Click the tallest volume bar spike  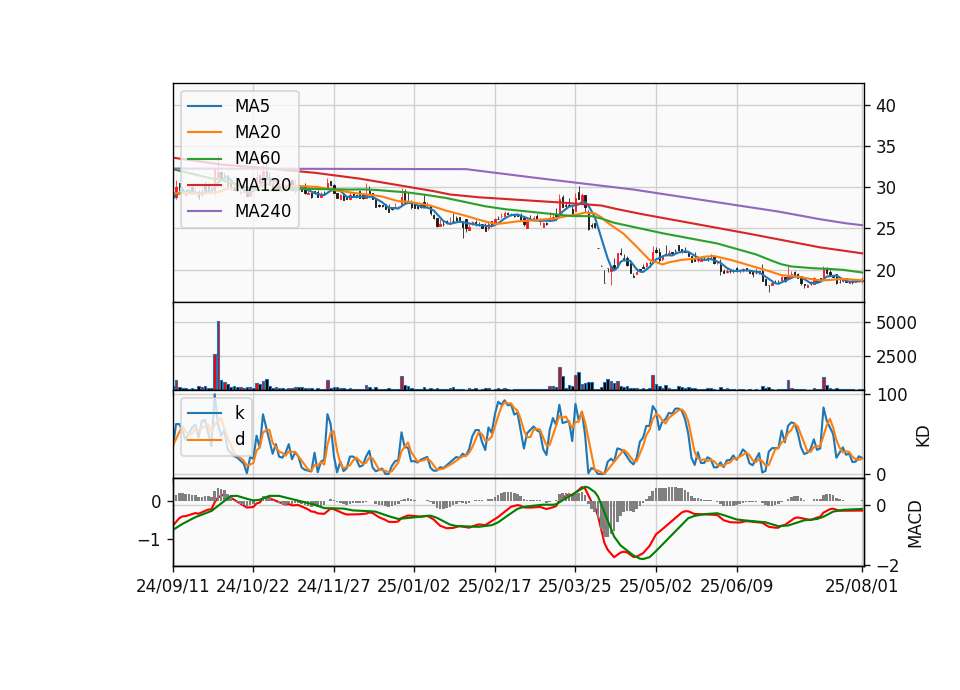pos(219,355)
